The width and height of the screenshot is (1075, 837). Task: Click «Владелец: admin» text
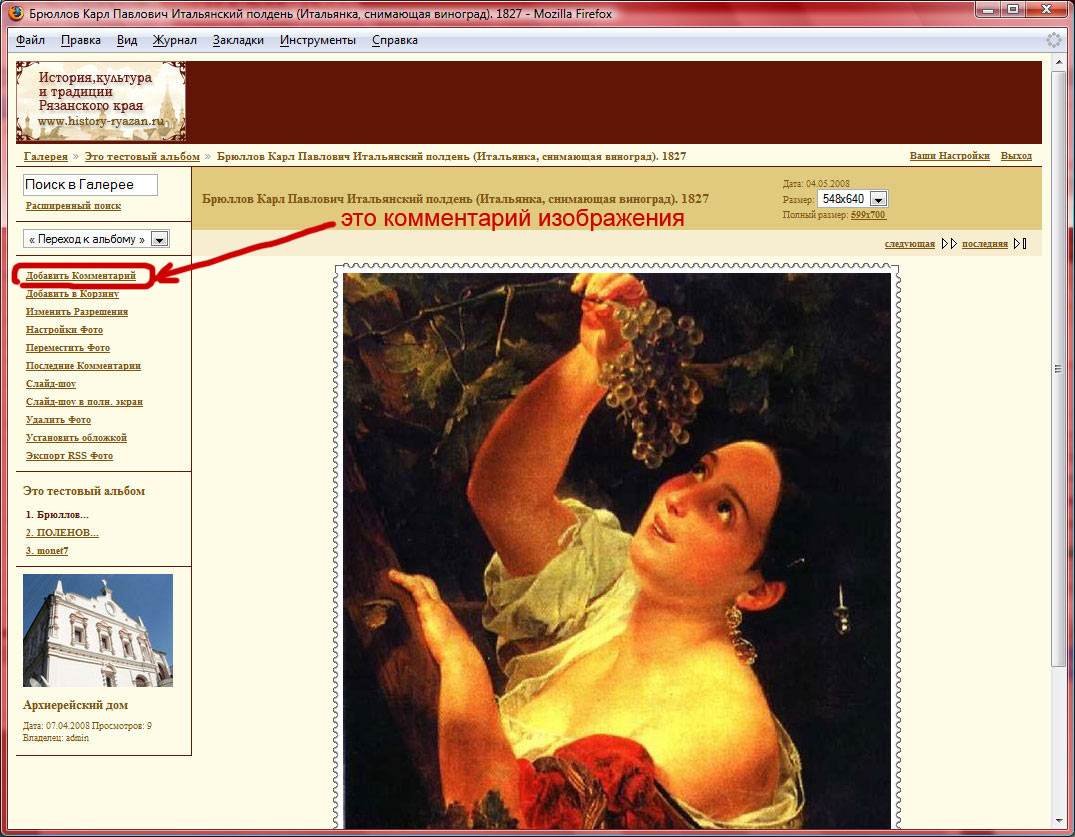[x=56, y=738]
